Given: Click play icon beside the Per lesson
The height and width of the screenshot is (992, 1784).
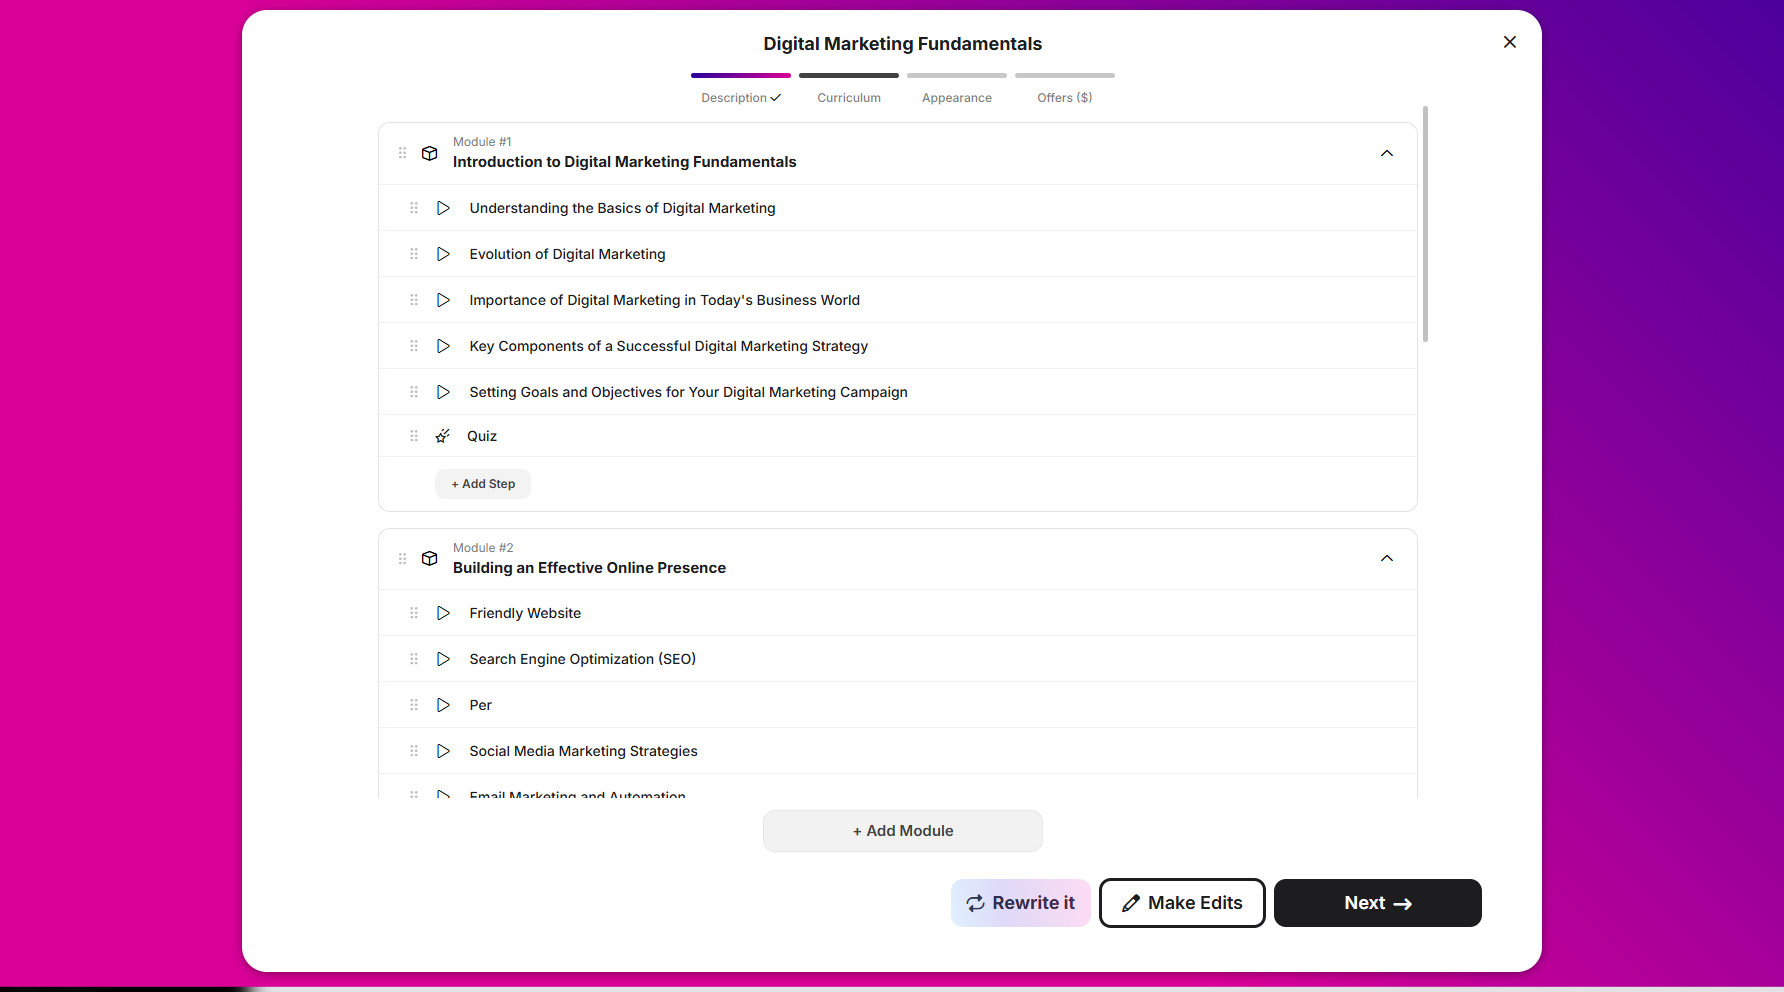Looking at the screenshot, I should click(x=443, y=705).
